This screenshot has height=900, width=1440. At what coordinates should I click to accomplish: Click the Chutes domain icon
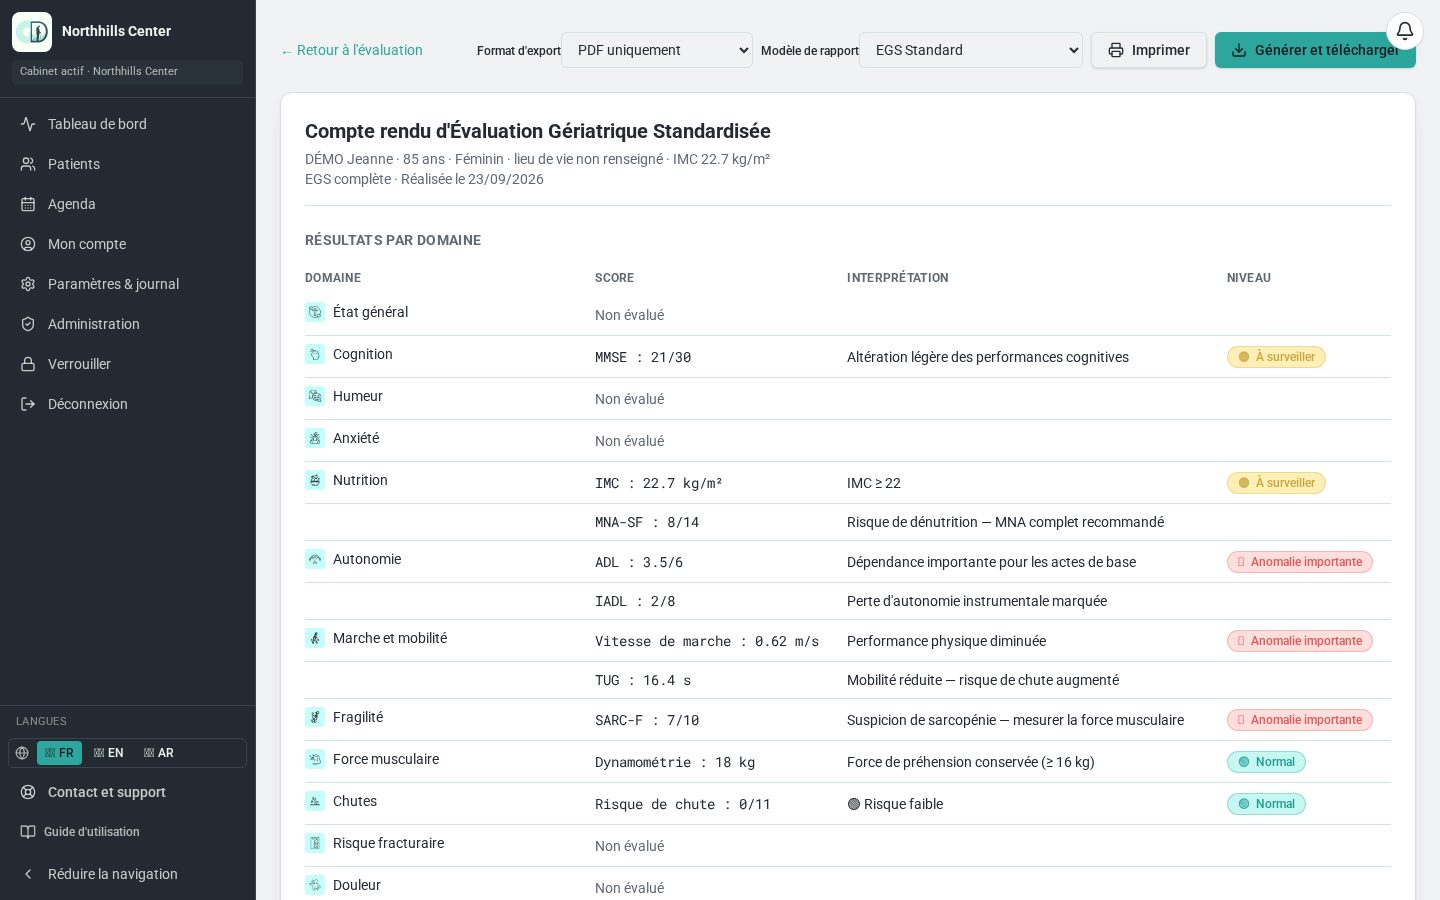315,801
